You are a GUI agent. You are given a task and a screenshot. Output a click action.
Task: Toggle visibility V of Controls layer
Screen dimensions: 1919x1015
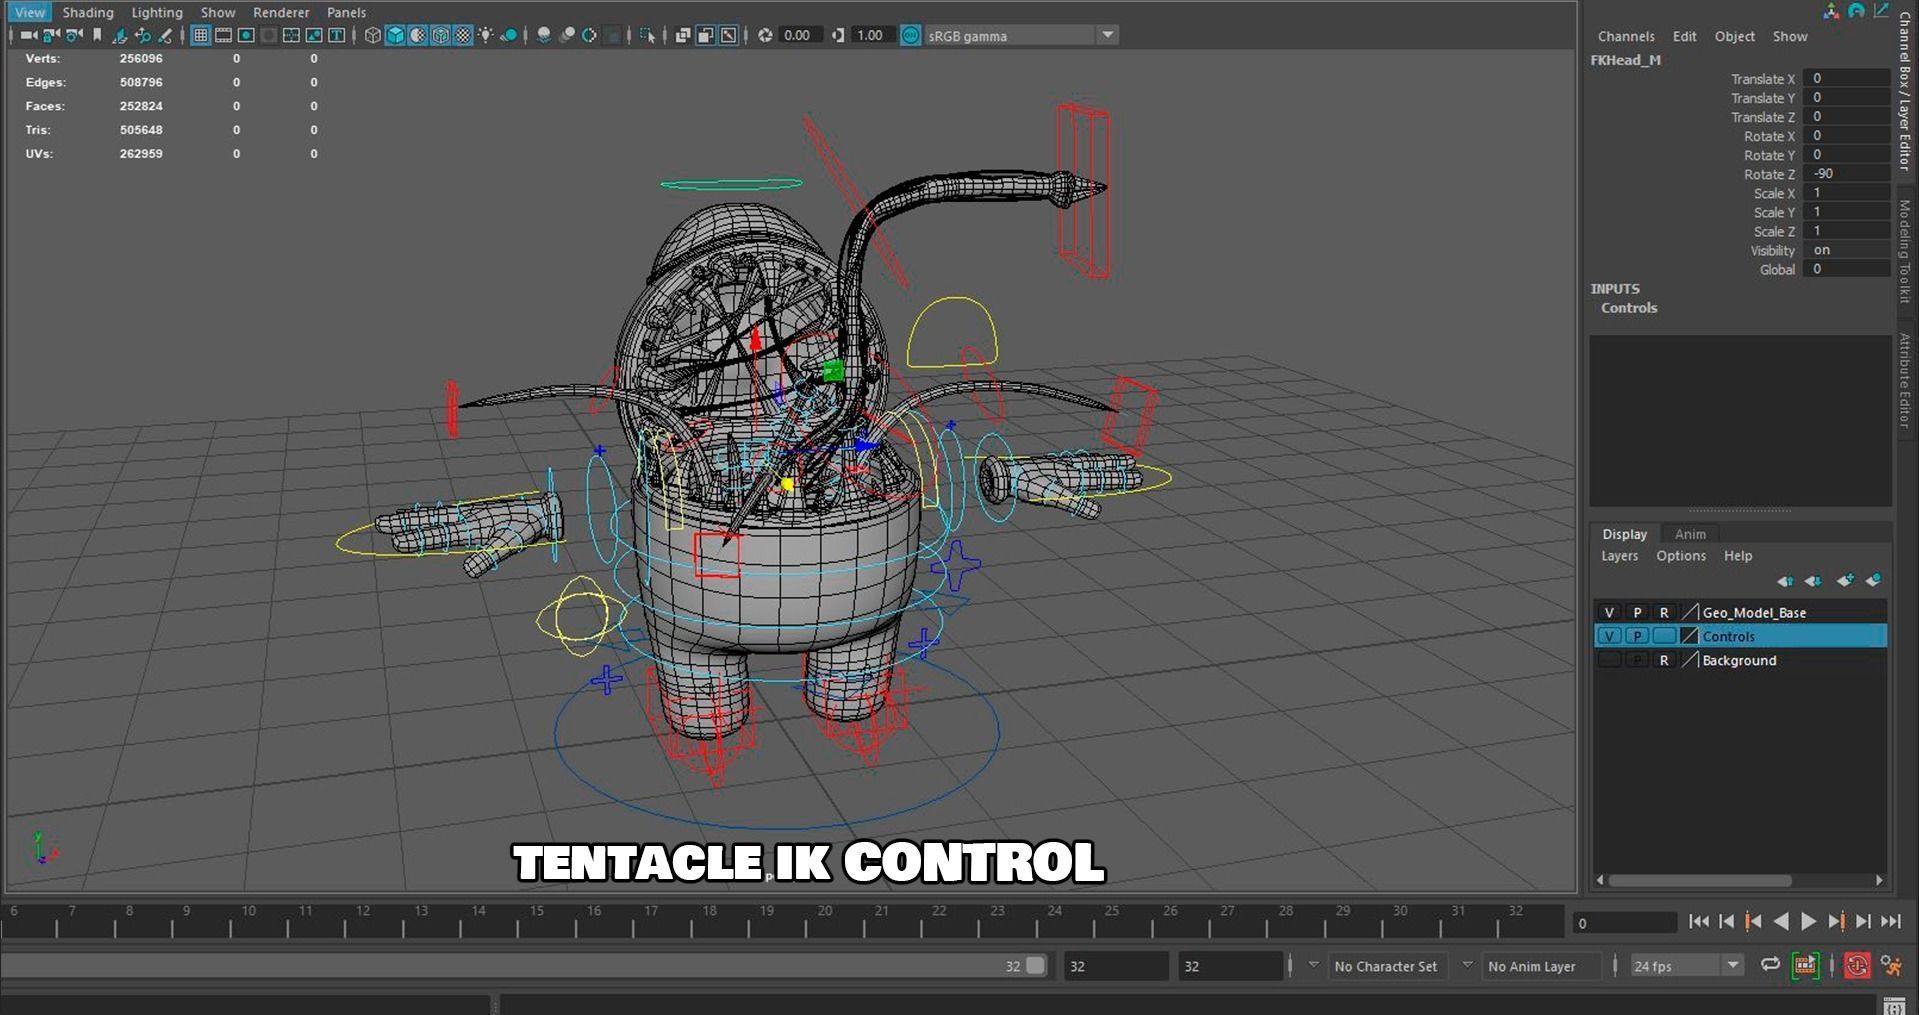tap(1609, 636)
